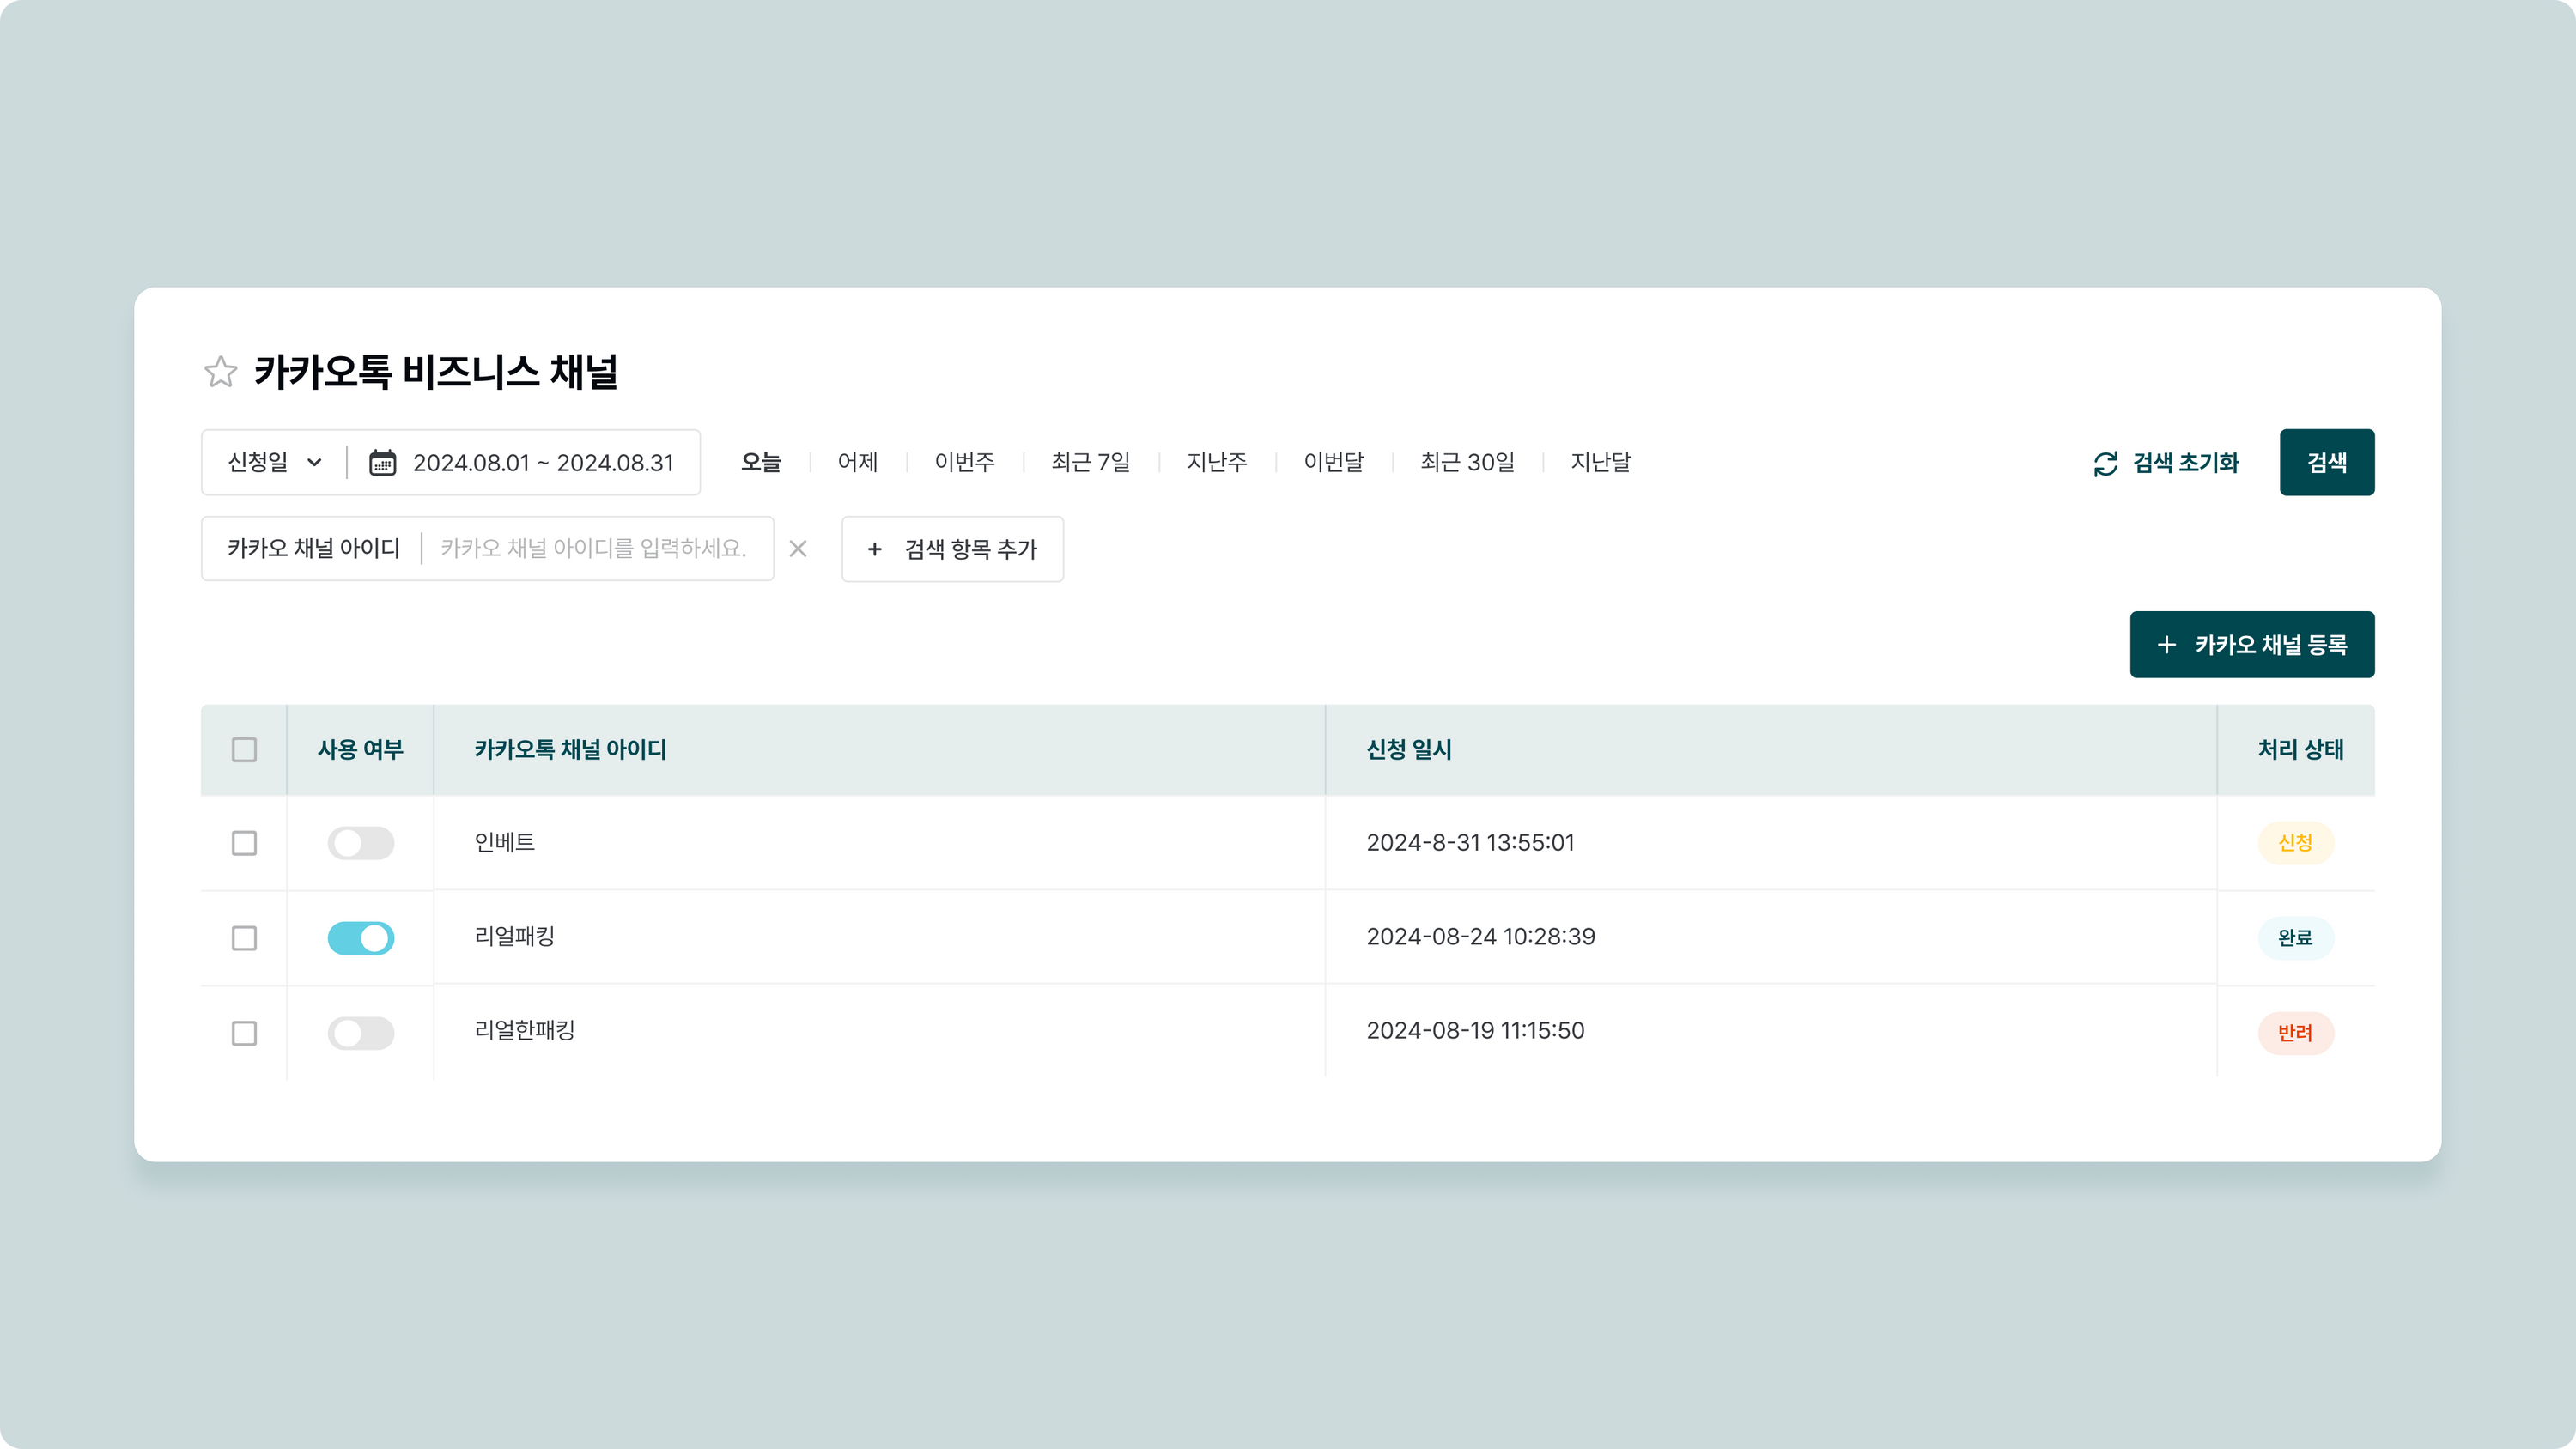Click the 반려 status badge
The height and width of the screenshot is (1449, 2576).
pos(2295,1033)
